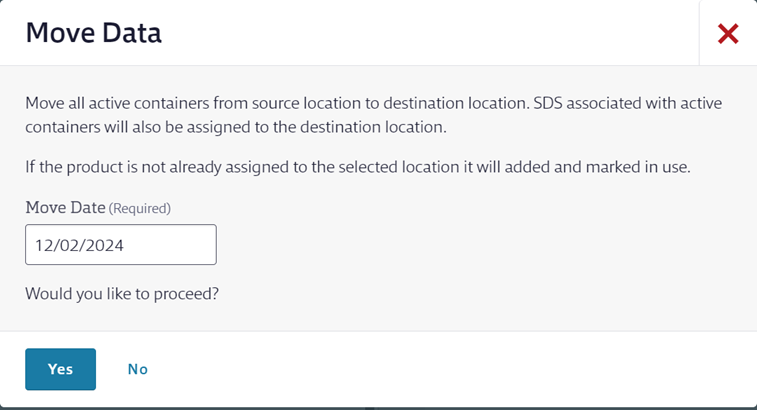Click the sentence about product marked in use
This screenshot has width=757, height=410.
point(358,167)
